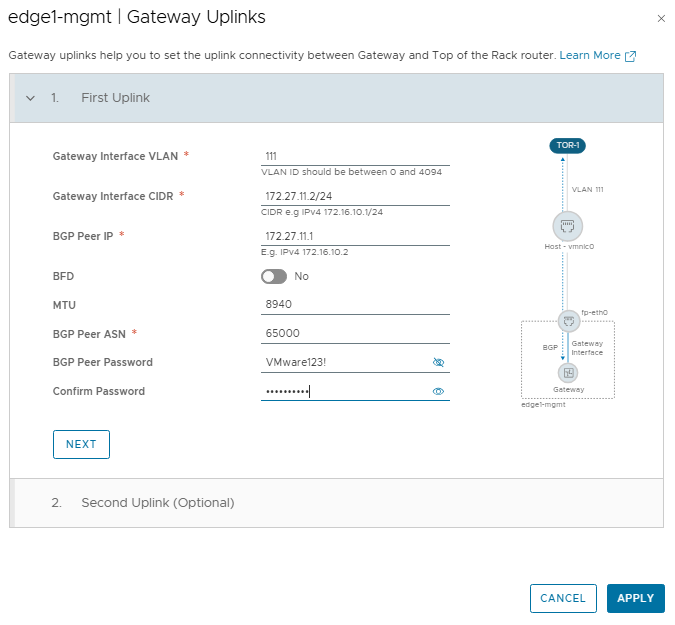Click the Gateway icon in topology diagram

[567, 372]
